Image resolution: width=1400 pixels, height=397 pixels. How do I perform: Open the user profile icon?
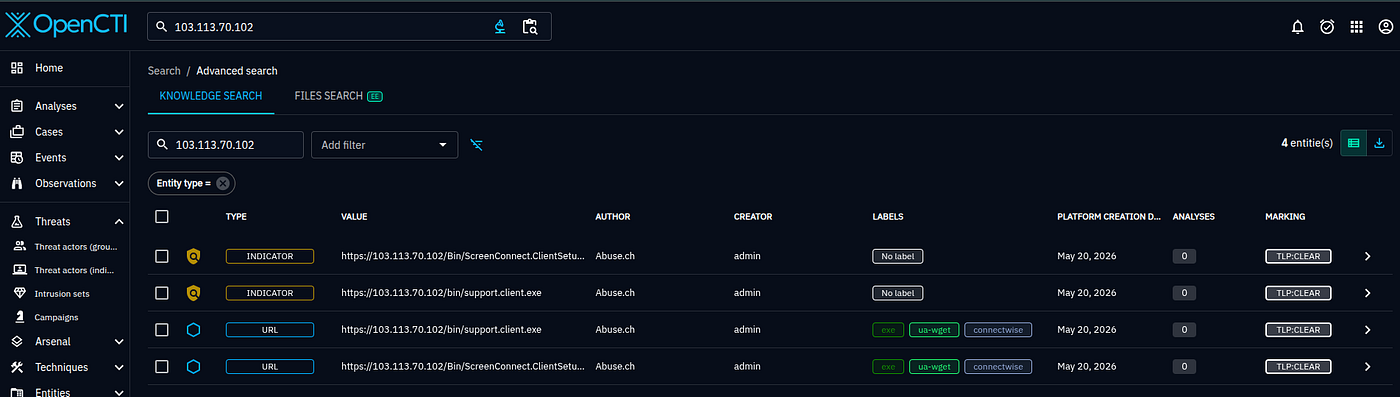[1385, 27]
